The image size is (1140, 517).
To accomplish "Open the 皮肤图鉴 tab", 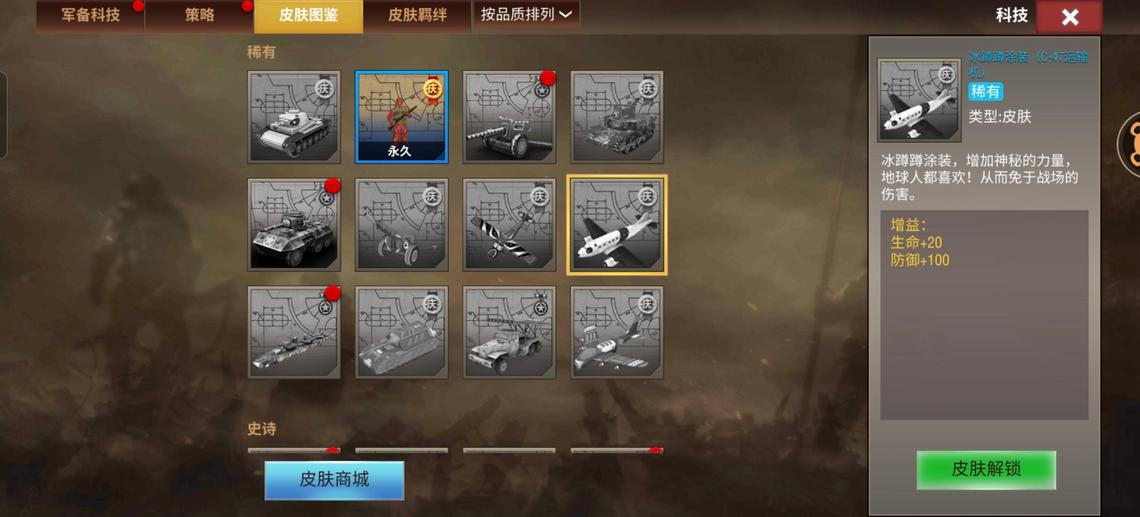I will click(308, 15).
